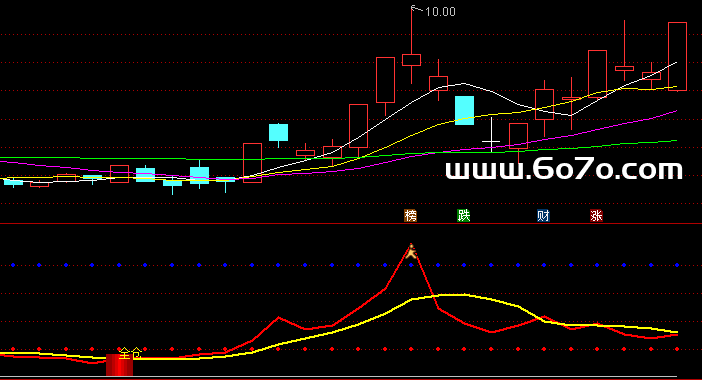Click the blue 财 marker icon
Image resolution: width=702 pixels, height=380 pixels.
543,216
